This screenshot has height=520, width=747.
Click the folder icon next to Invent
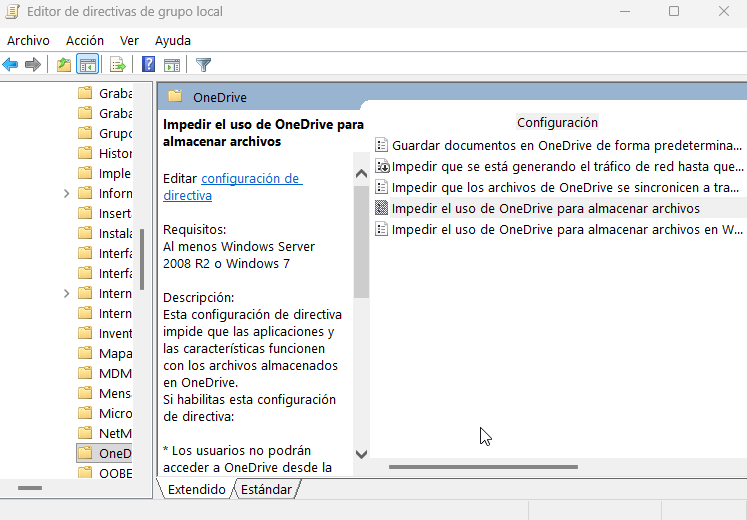click(x=85, y=333)
